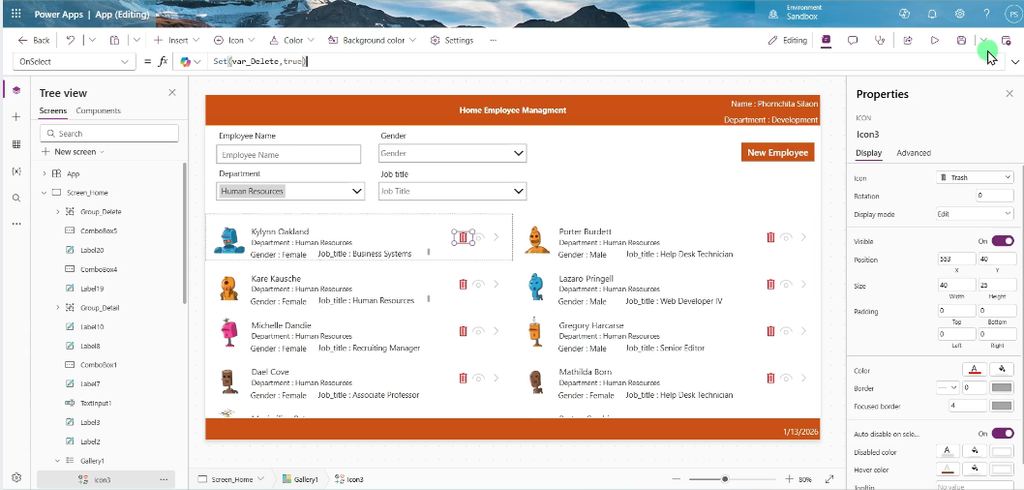
Task: Click the Back arrow button
Action: tap(34, 41)
